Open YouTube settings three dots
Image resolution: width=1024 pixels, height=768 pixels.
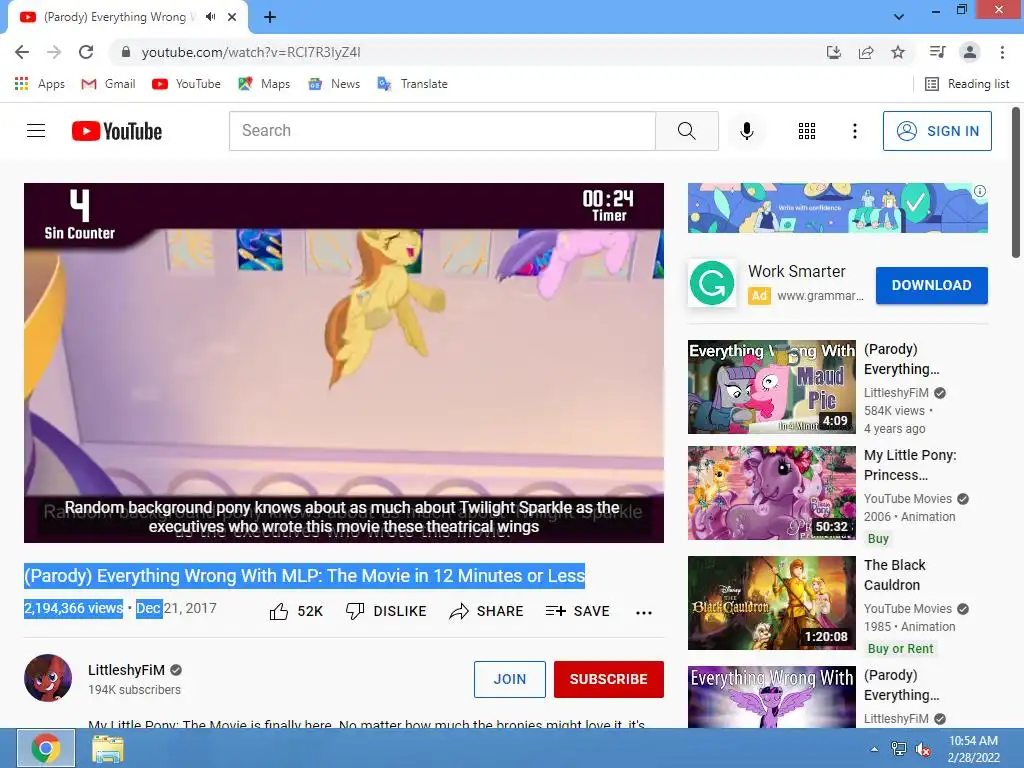(x=854, y=131)
